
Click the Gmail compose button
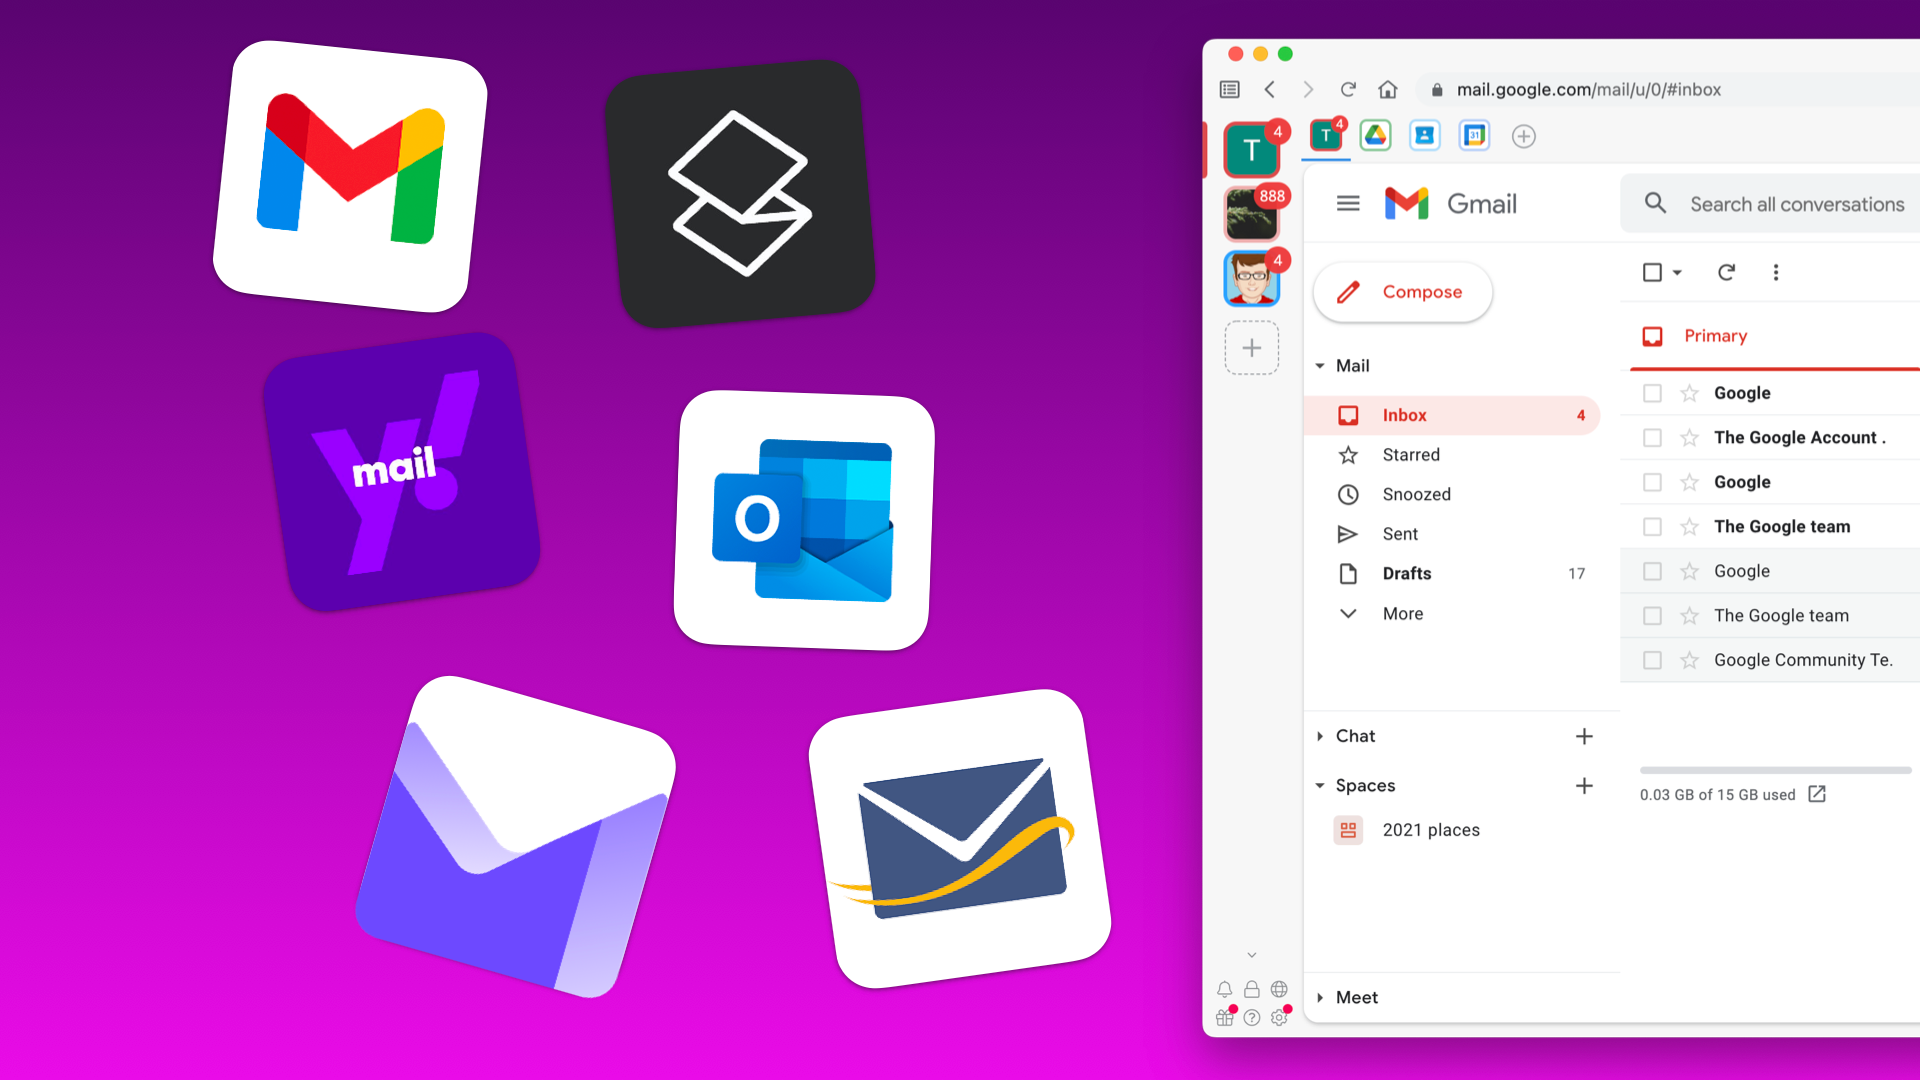[x=1402, y=290]
